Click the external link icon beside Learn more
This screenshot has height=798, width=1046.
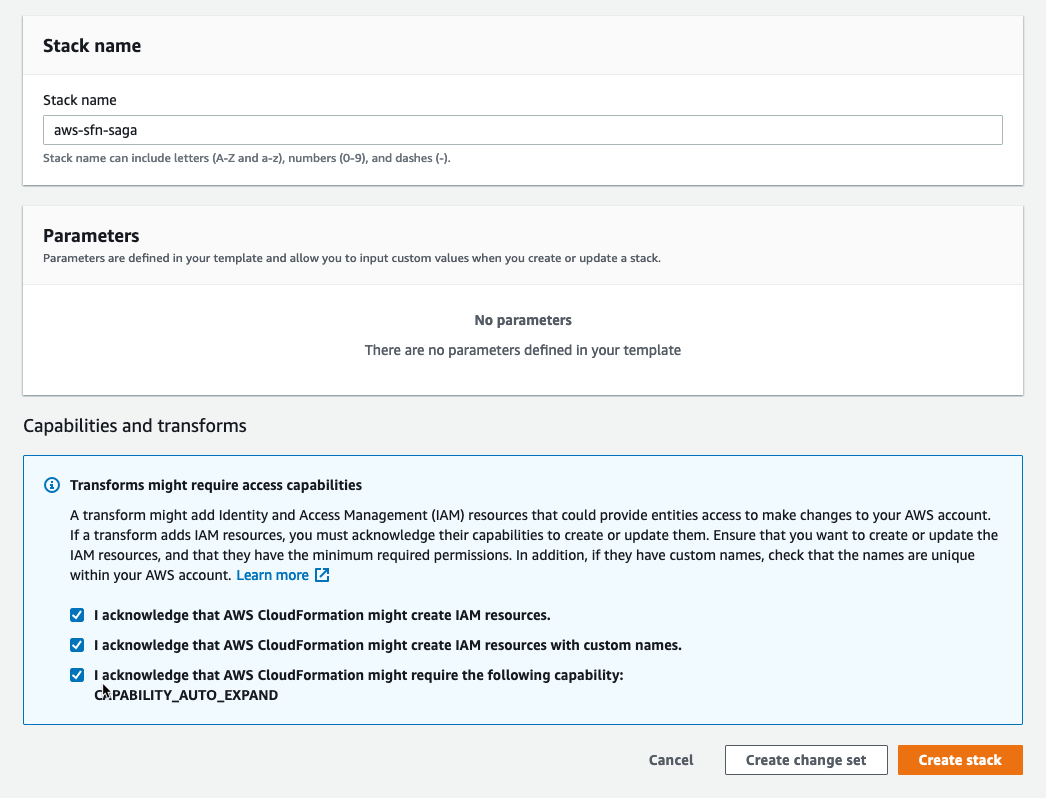point(322,575)
